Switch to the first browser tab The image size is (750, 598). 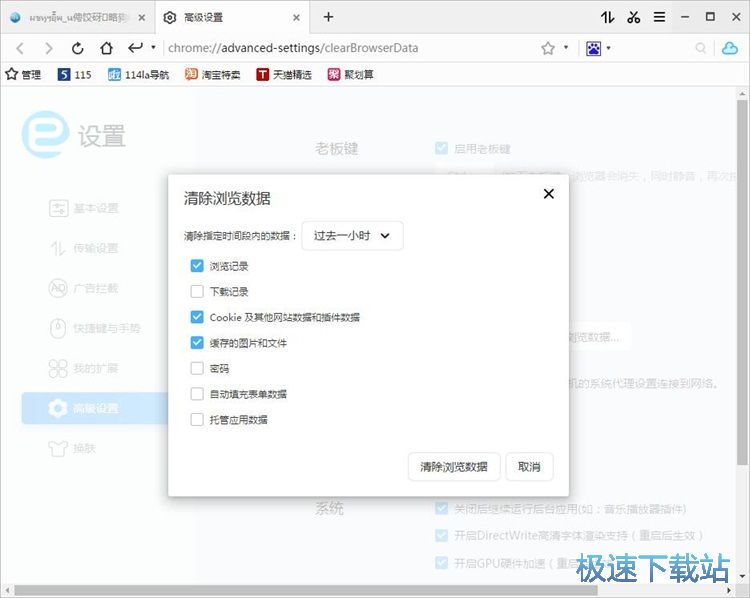(77, 18)
